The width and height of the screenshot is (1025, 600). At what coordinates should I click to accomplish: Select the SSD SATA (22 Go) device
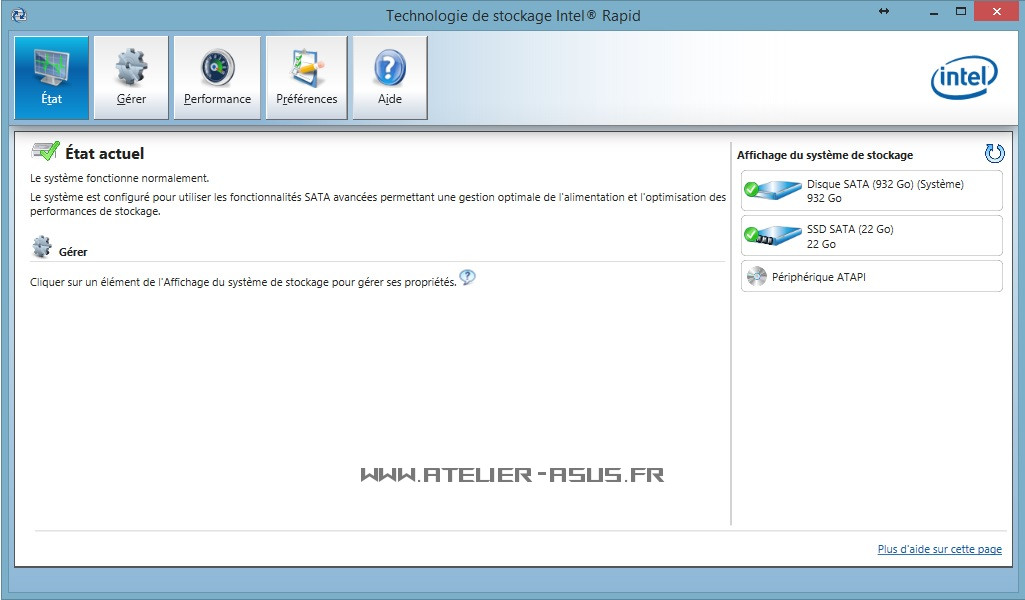click(x=871, y=236)
